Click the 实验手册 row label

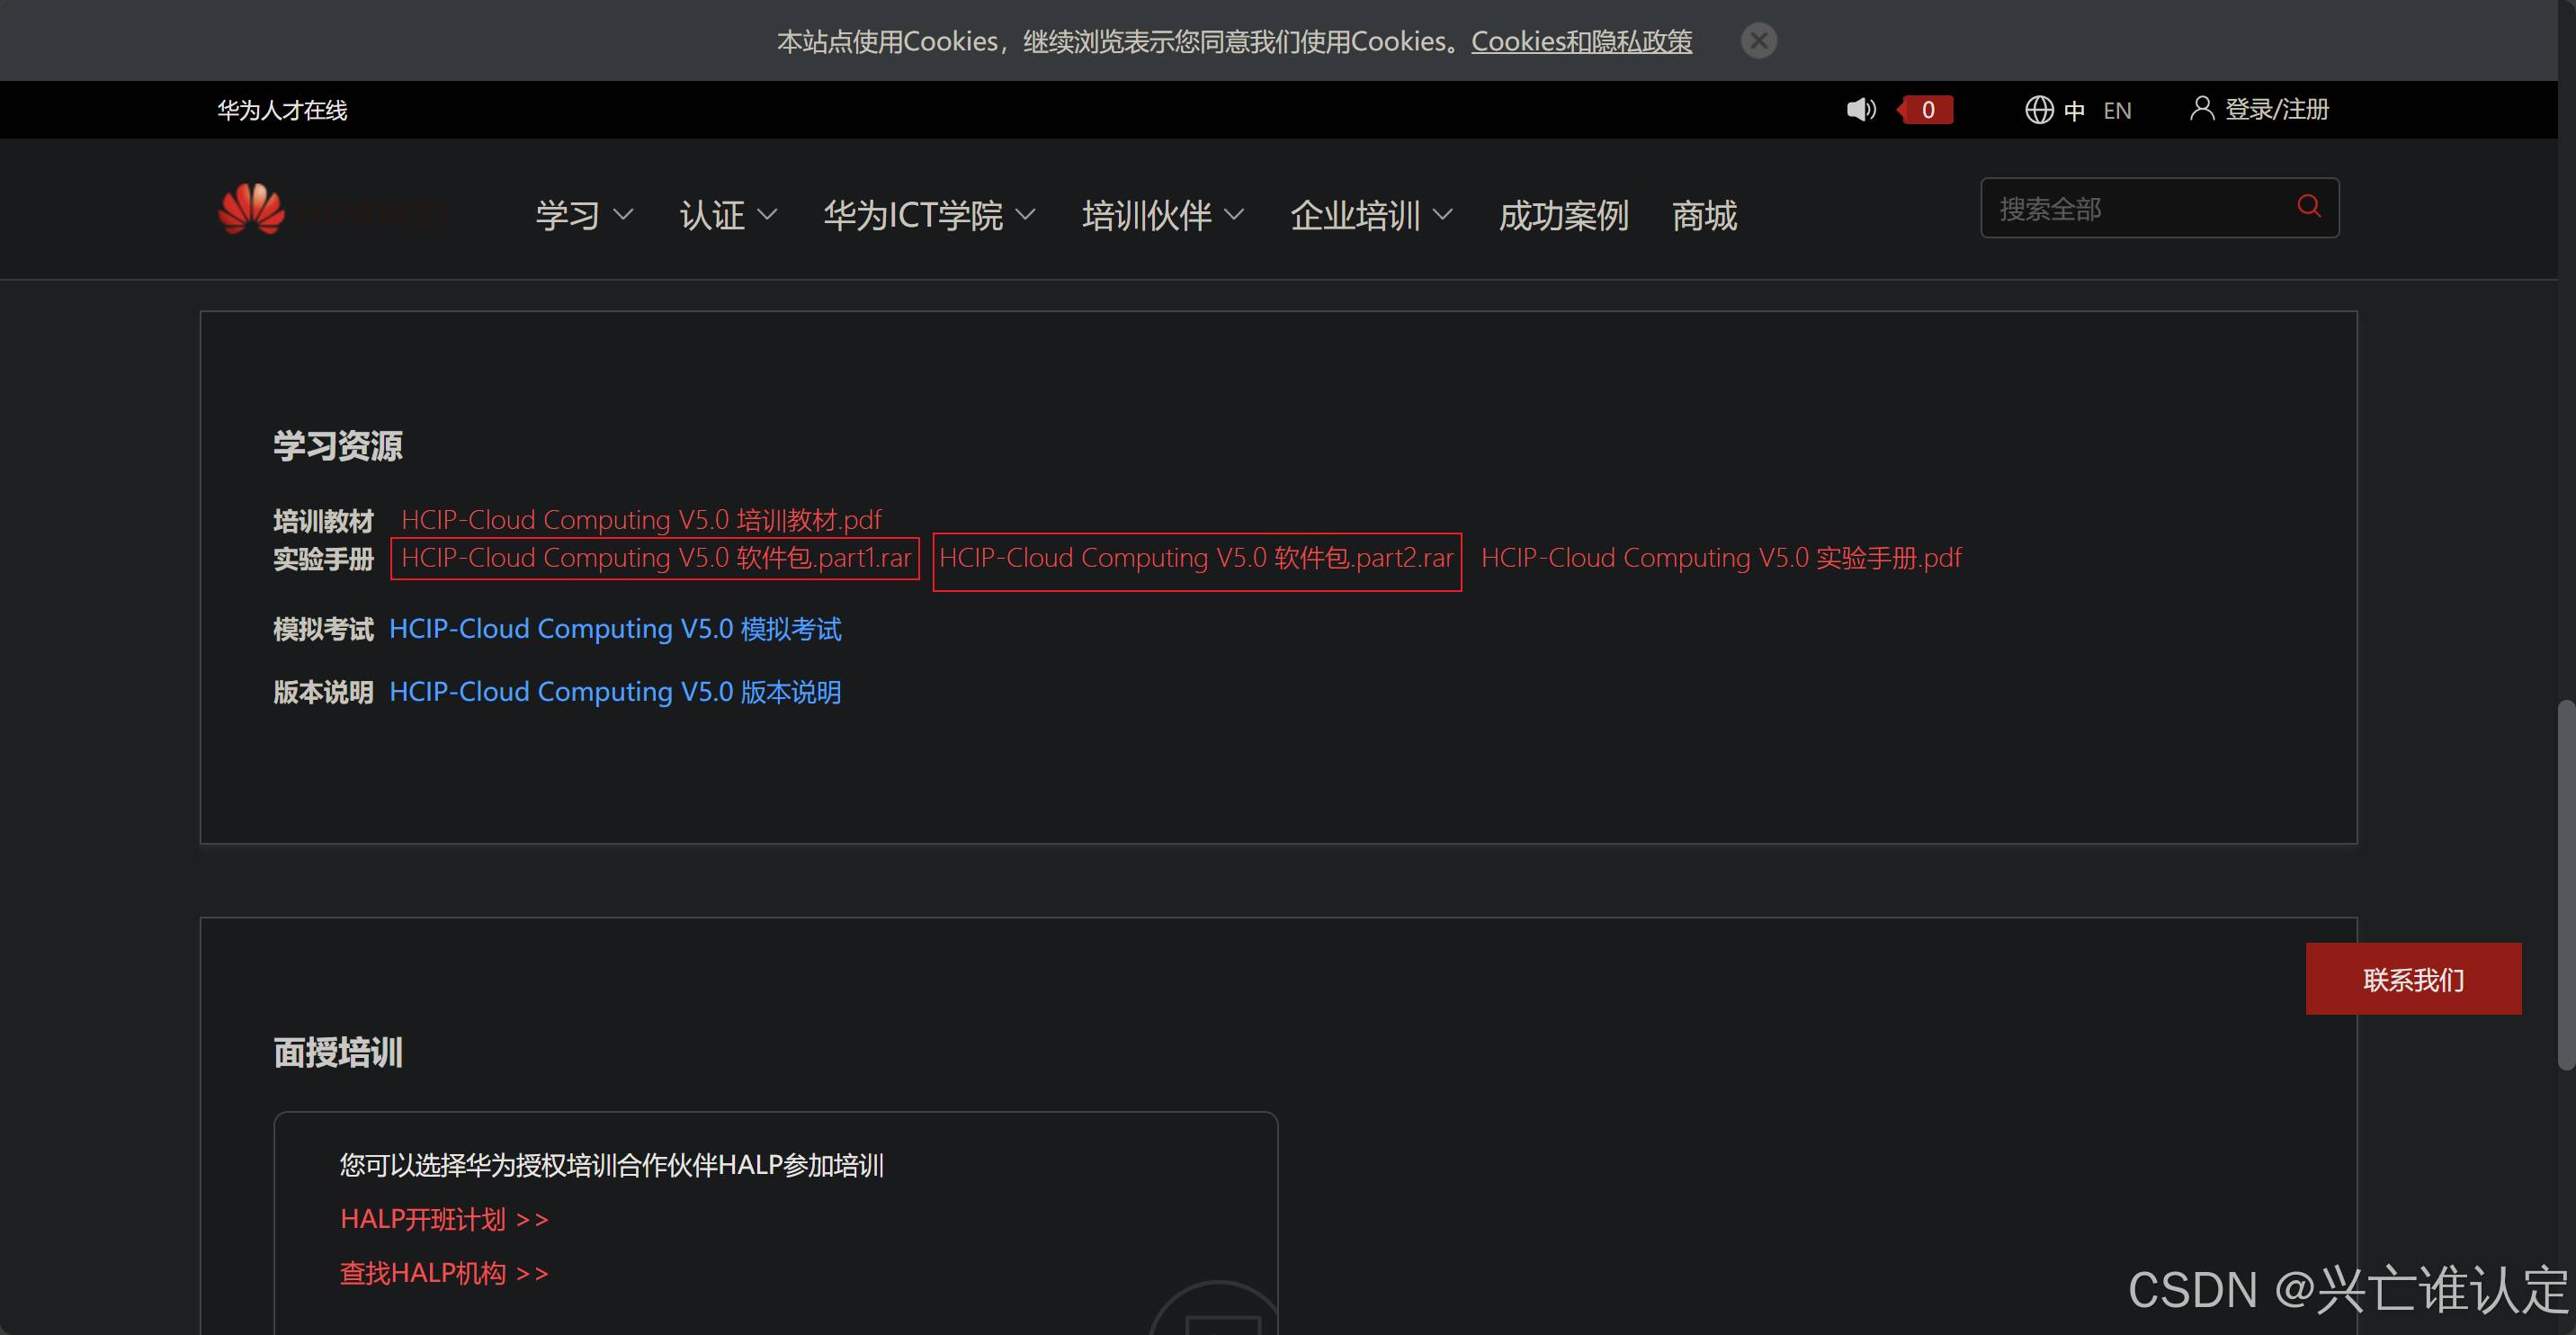pos(323,559)
